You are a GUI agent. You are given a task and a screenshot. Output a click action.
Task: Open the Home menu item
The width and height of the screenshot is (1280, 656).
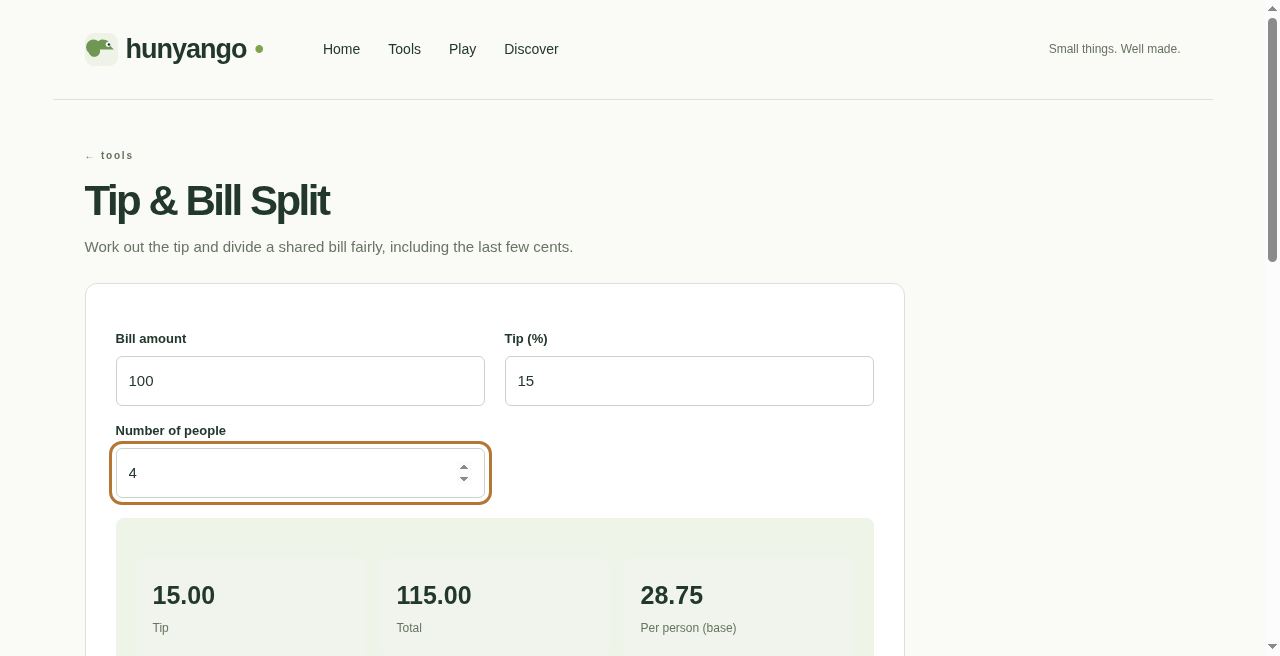pos(341,49)
